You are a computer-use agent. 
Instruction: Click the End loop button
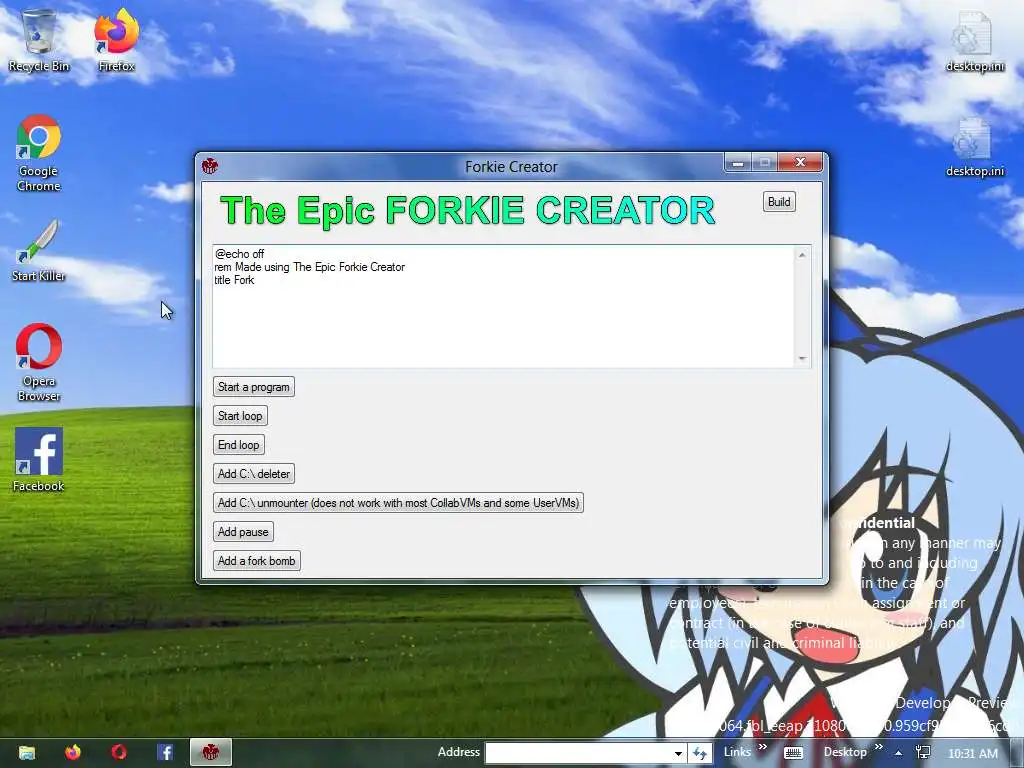[238, 445]
